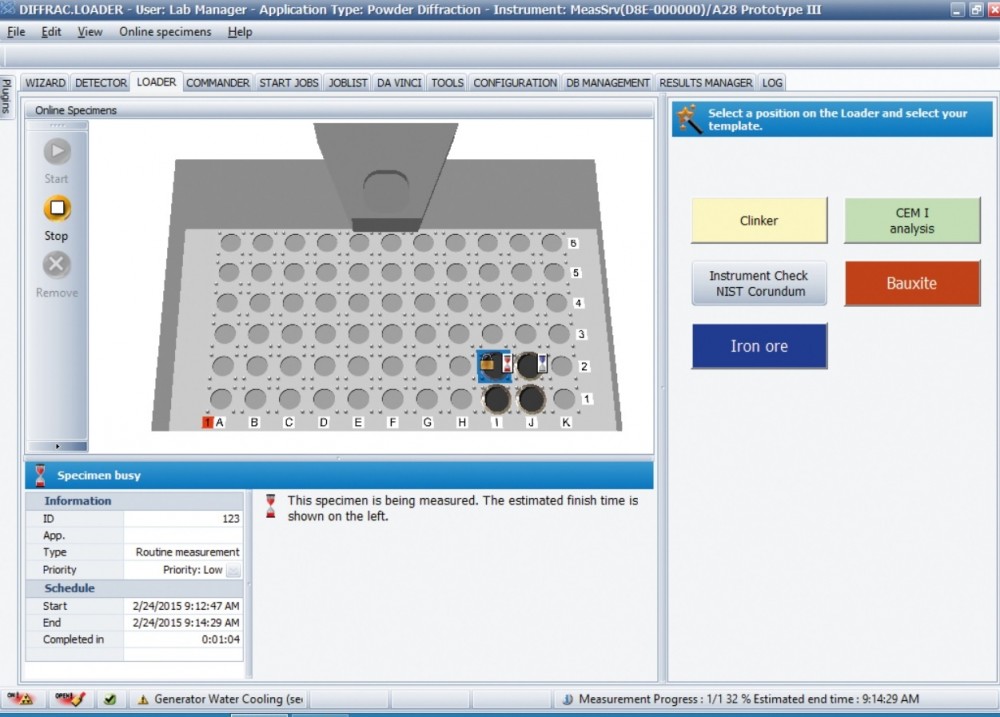Screen dimensions: 1000x717
Task: Click the Generator Water Cooling warning
Action: [220, 699]
